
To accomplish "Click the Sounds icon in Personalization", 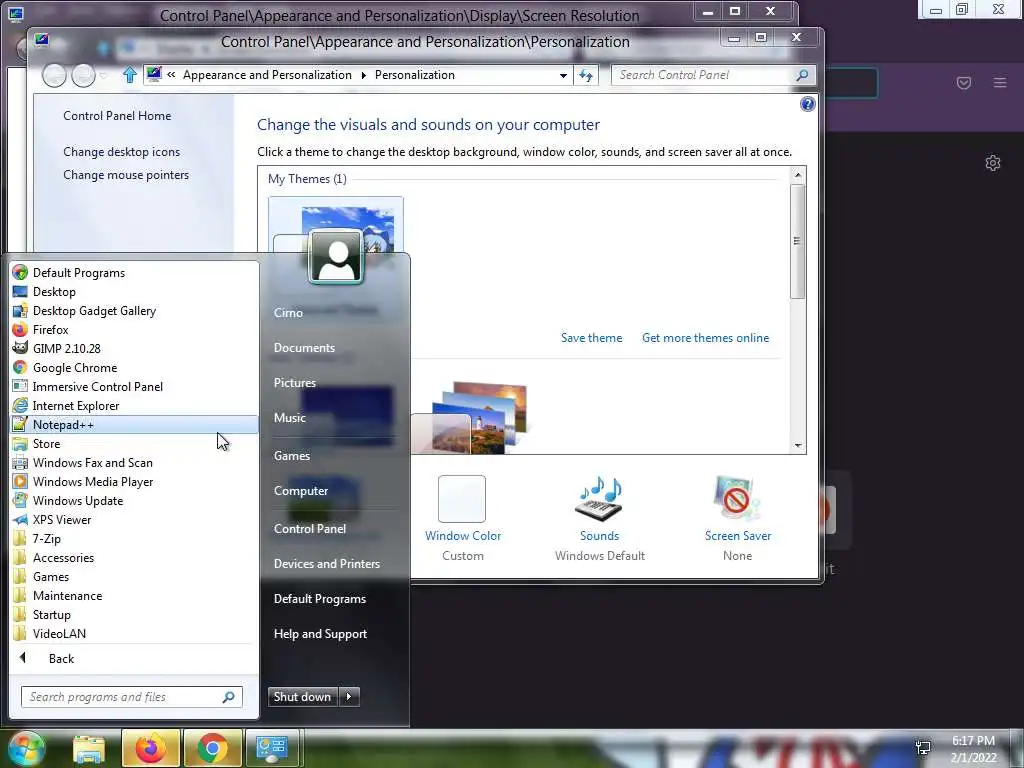I will [x=600, y=499].
